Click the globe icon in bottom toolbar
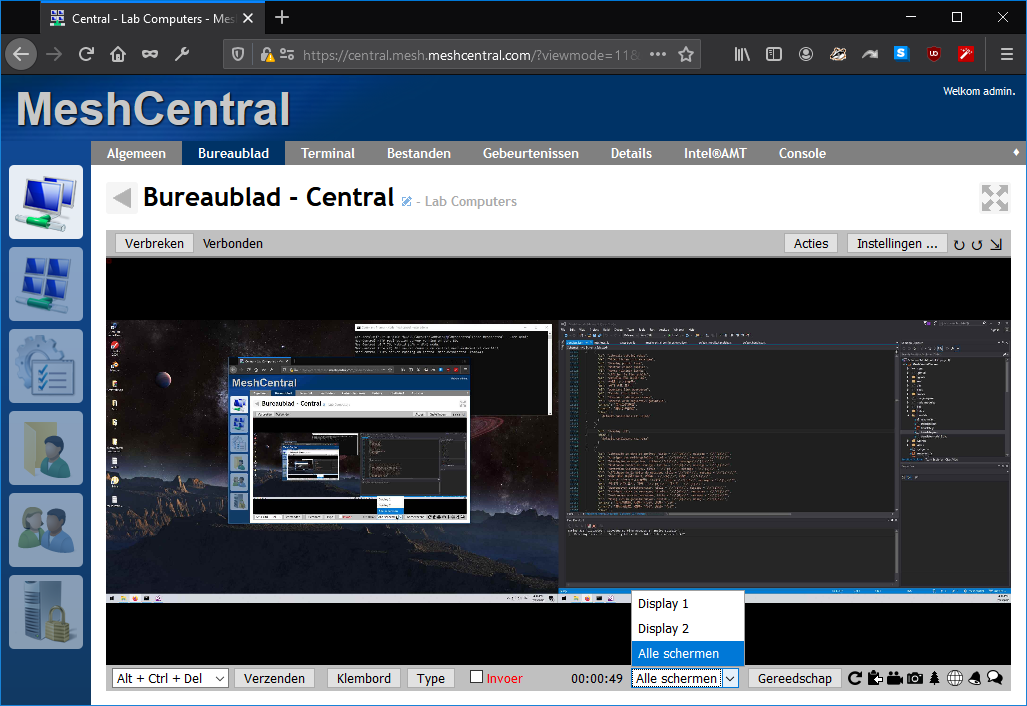The image size is (1027, 706). click(x=955, y=678)
